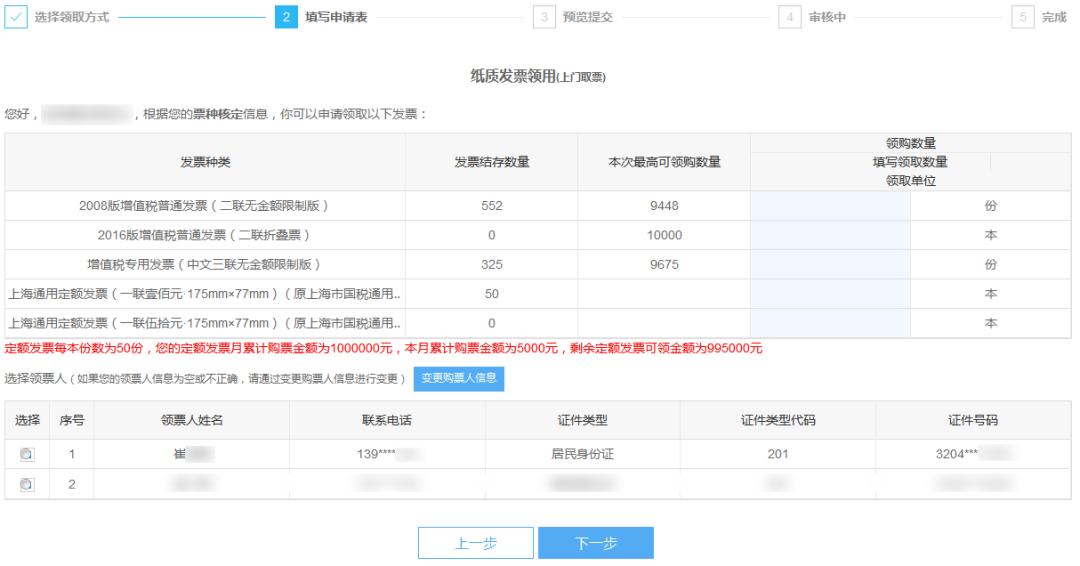The image size is (1080, 566).
Task: Click the 领票人姓名 column header
Action: (x=191, y=420)
